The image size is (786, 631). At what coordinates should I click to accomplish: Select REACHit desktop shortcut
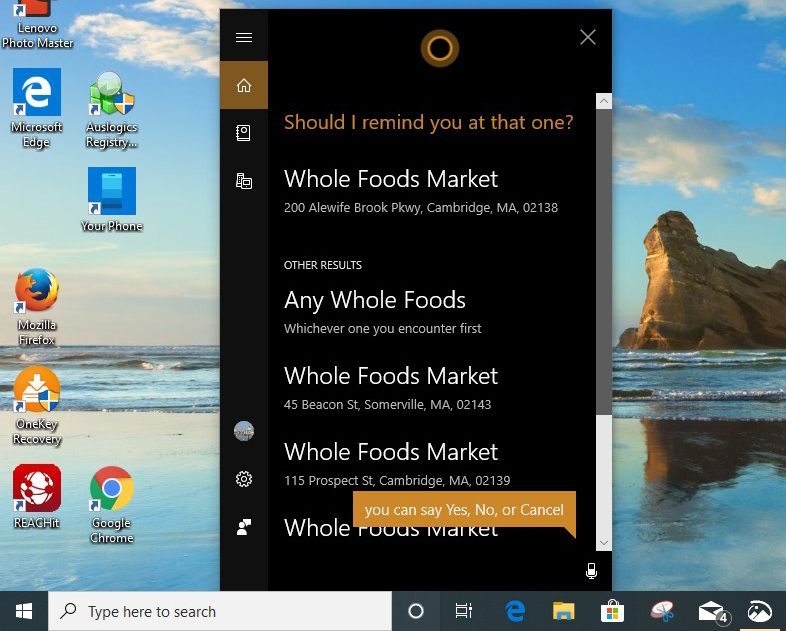click(37, 496)
